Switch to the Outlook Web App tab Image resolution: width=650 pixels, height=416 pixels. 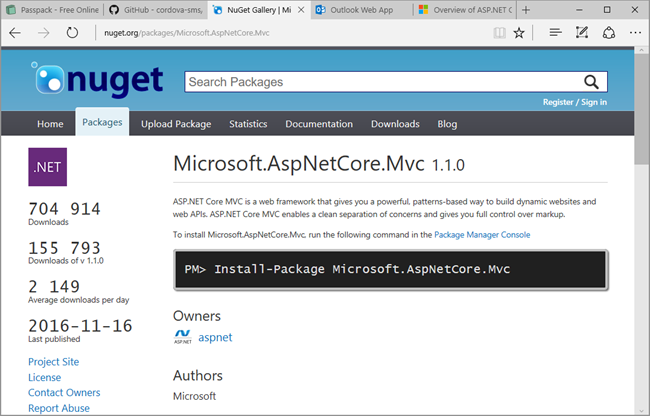tap(361, 10)
